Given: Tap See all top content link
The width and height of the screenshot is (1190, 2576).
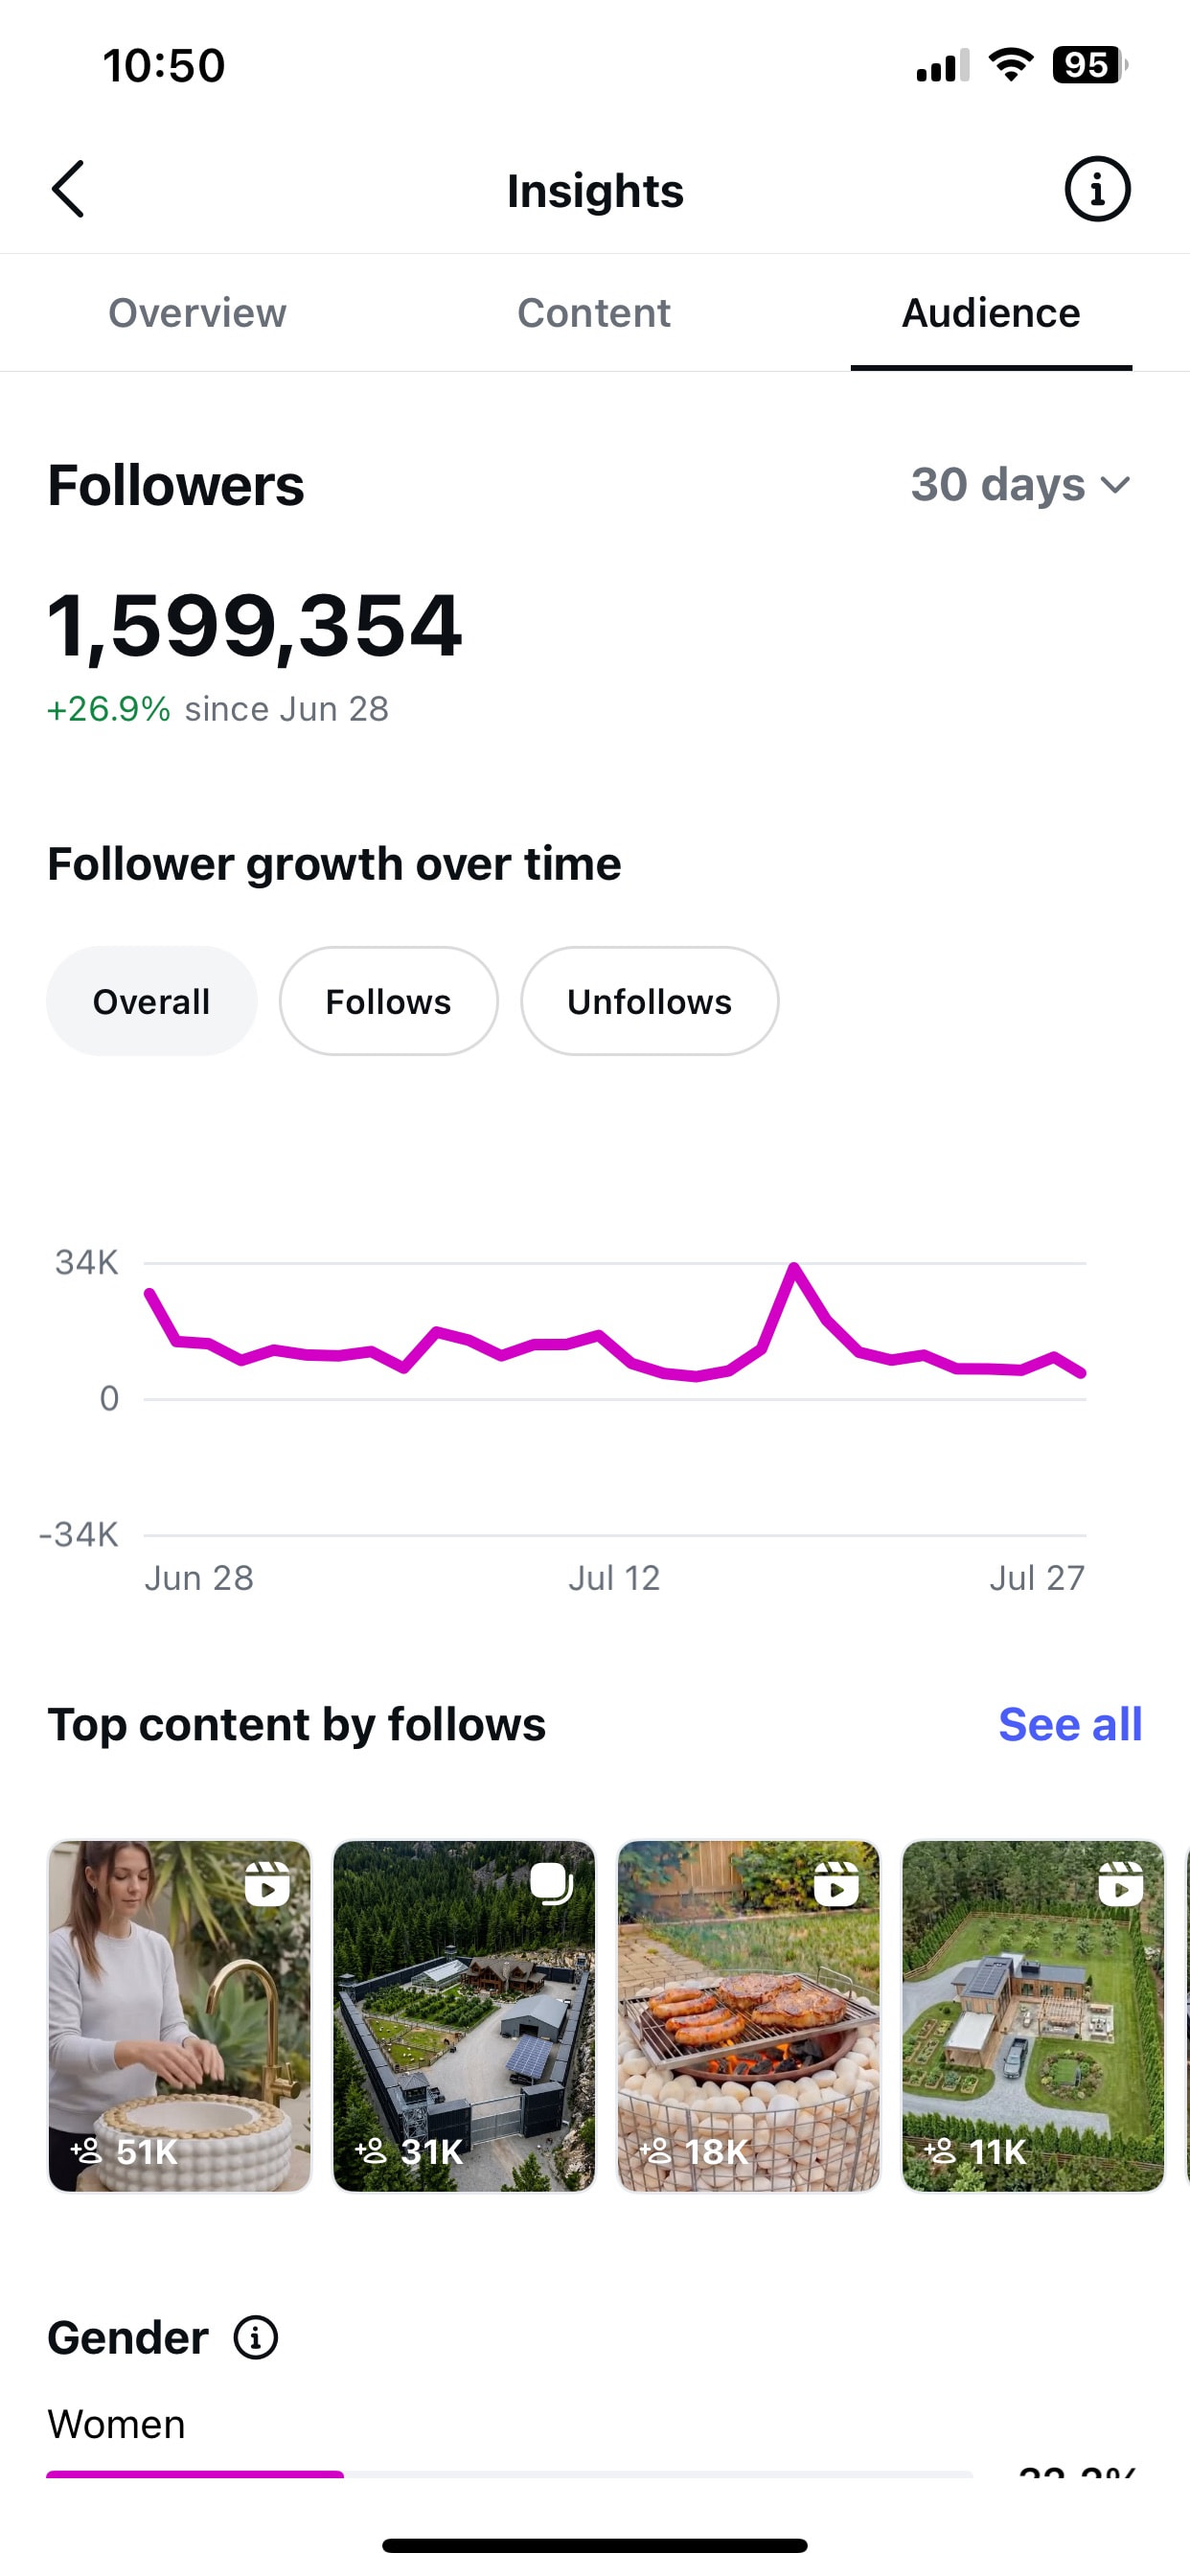Looking at the screenshot, I should (1070, 1724).
